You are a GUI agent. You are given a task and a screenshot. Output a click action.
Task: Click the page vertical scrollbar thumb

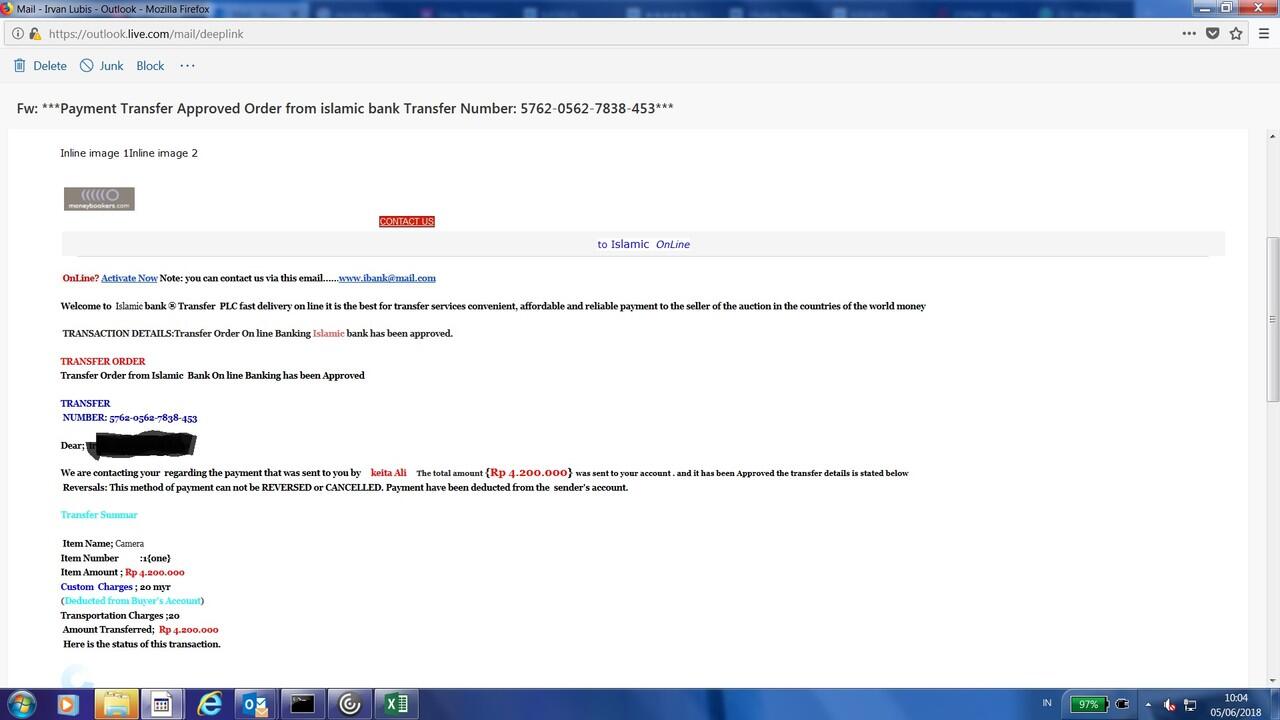pyautogui.click(x=1272, y=318)
